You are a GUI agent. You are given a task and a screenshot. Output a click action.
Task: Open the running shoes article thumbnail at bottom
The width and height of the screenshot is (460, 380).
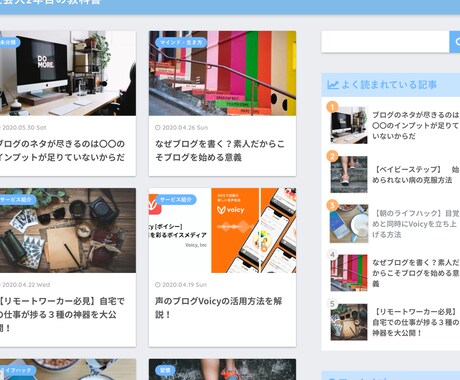point(222,369)
